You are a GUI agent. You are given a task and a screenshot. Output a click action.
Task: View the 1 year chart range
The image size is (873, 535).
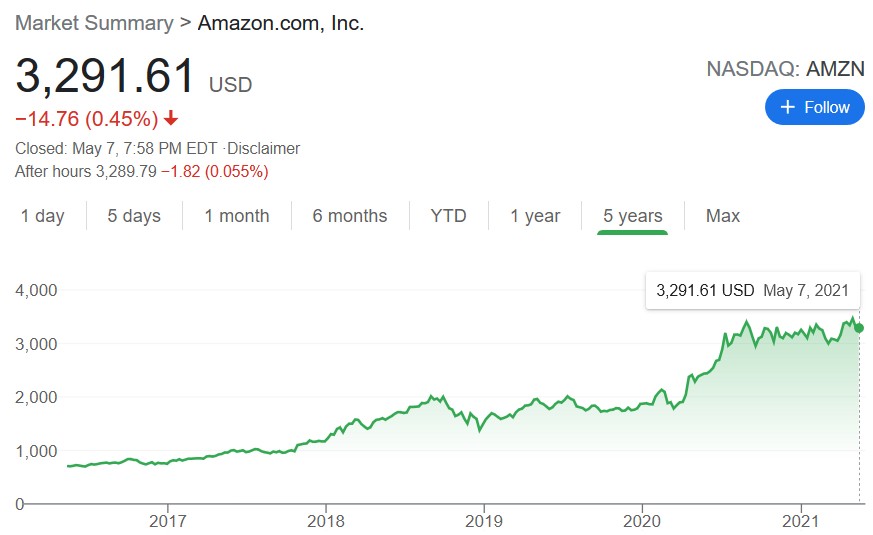coord(535,216)
